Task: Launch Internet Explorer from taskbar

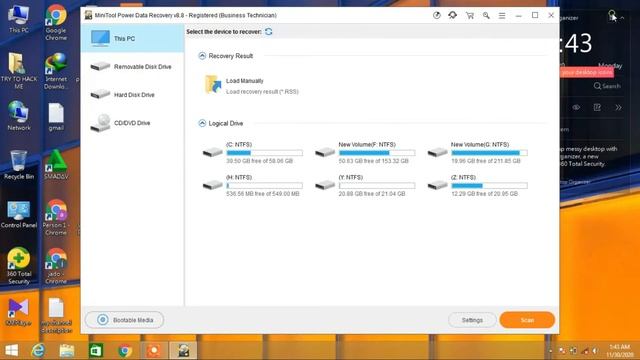Action: tap(38, 351)
